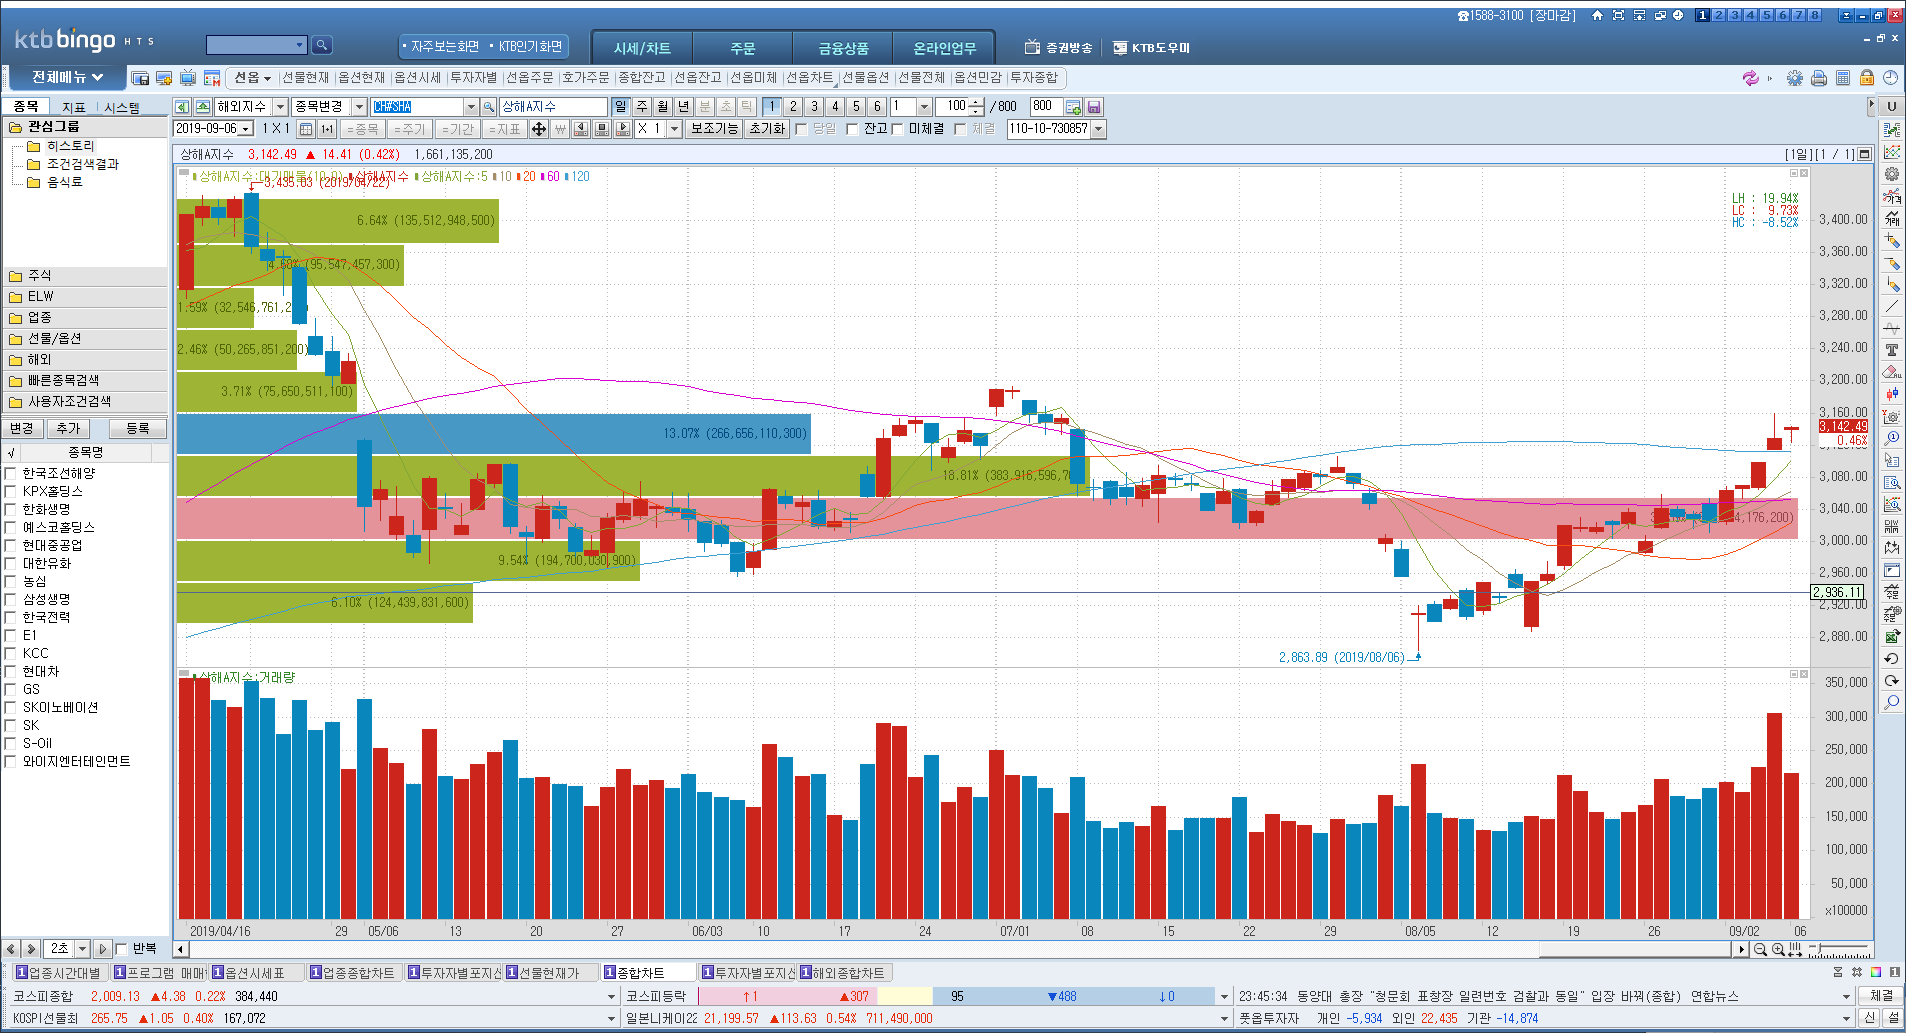Open the 금융상품 main tab
Image resolution: width=1906 pixels, height=1033 pixels.
[843, 48]
